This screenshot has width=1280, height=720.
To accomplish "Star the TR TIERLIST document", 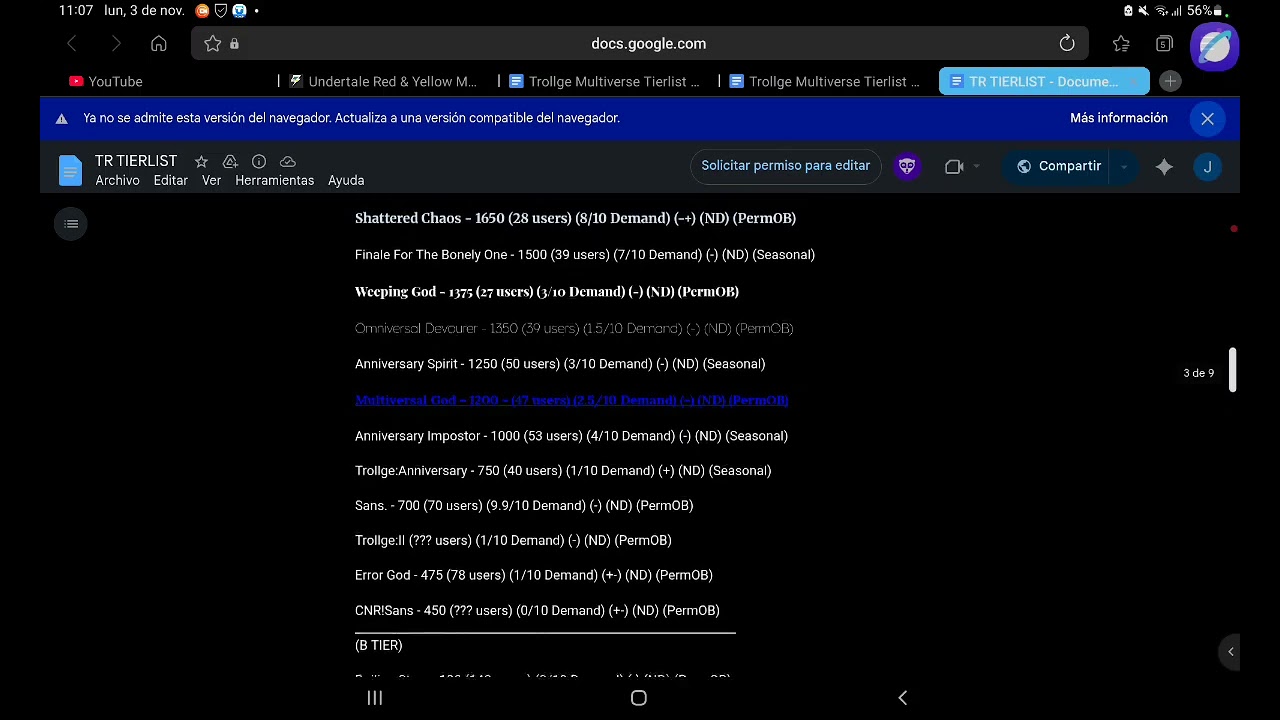I will [201, 161].
